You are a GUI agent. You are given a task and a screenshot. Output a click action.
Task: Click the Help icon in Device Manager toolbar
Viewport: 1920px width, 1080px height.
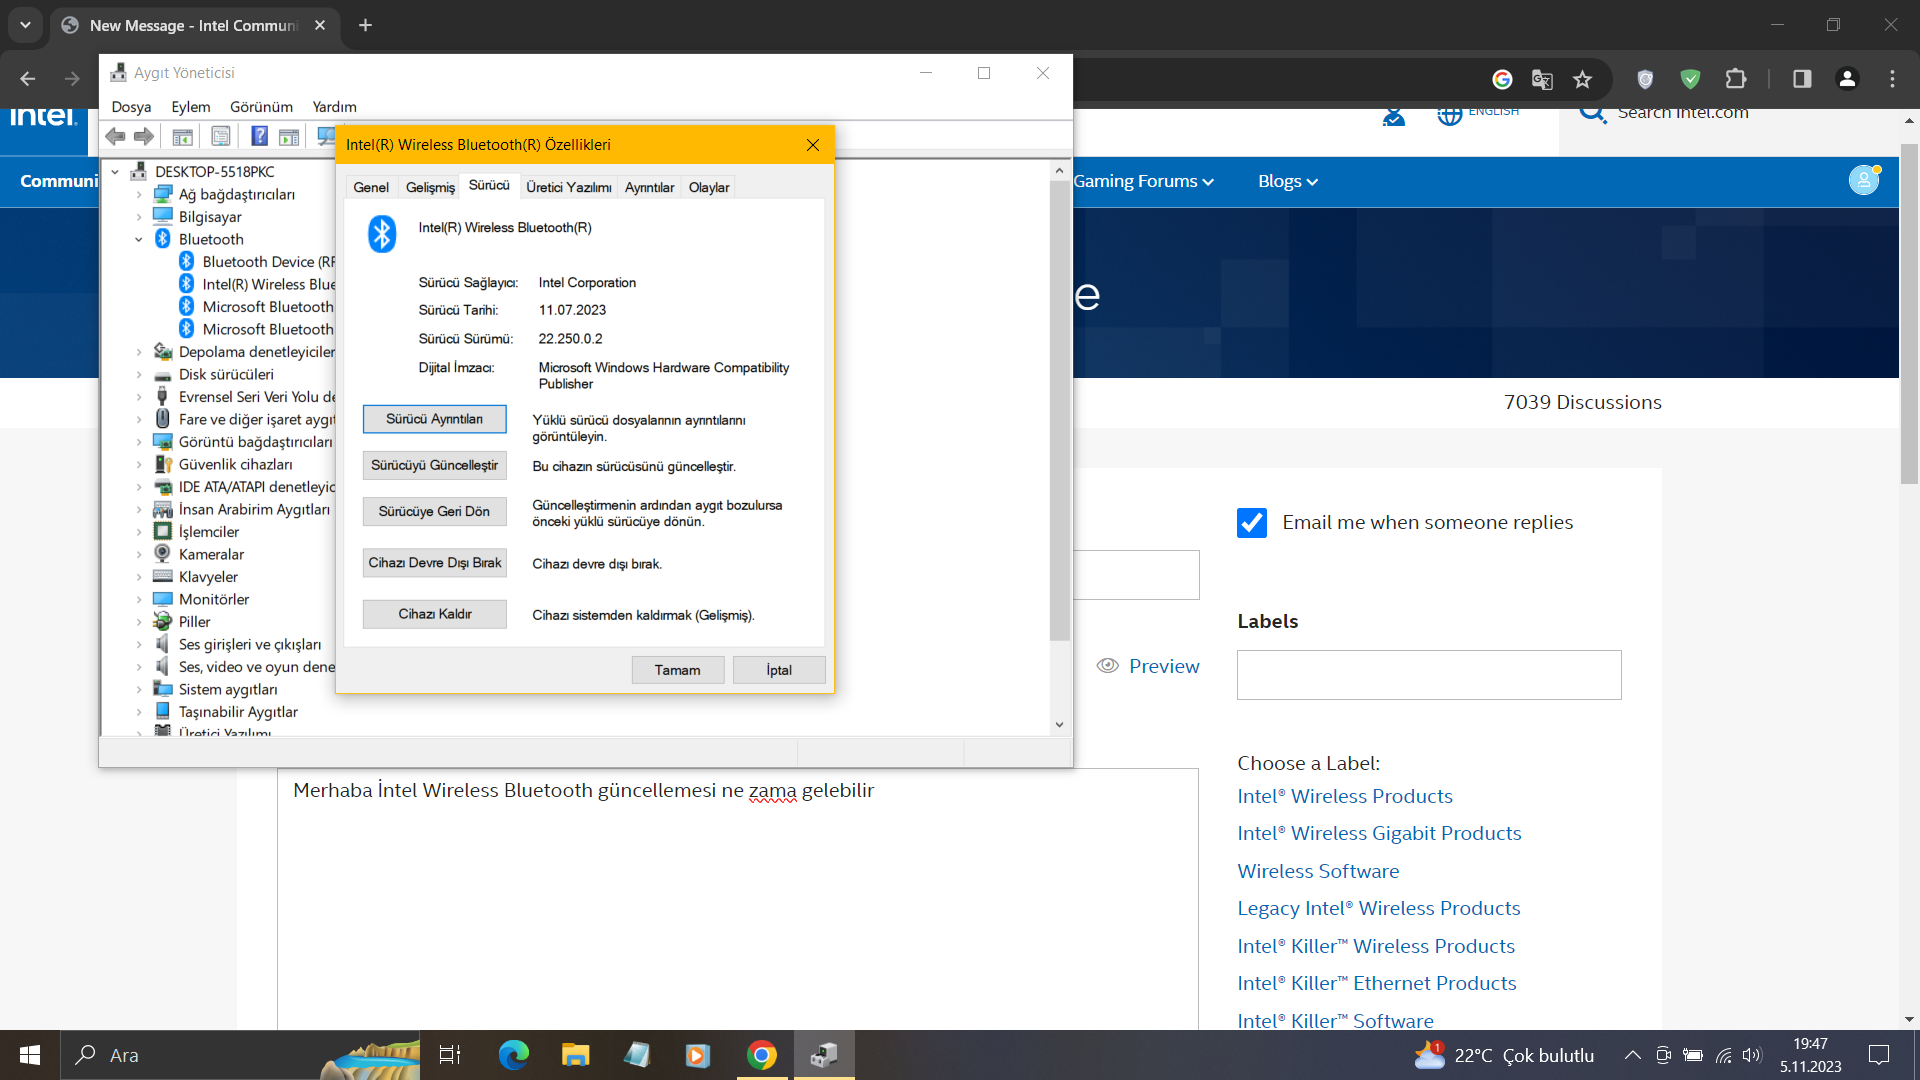[x=259, y=136]
